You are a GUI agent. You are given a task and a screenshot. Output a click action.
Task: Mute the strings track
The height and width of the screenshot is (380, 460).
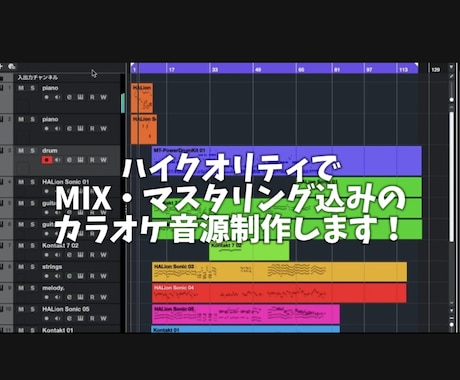21,267
